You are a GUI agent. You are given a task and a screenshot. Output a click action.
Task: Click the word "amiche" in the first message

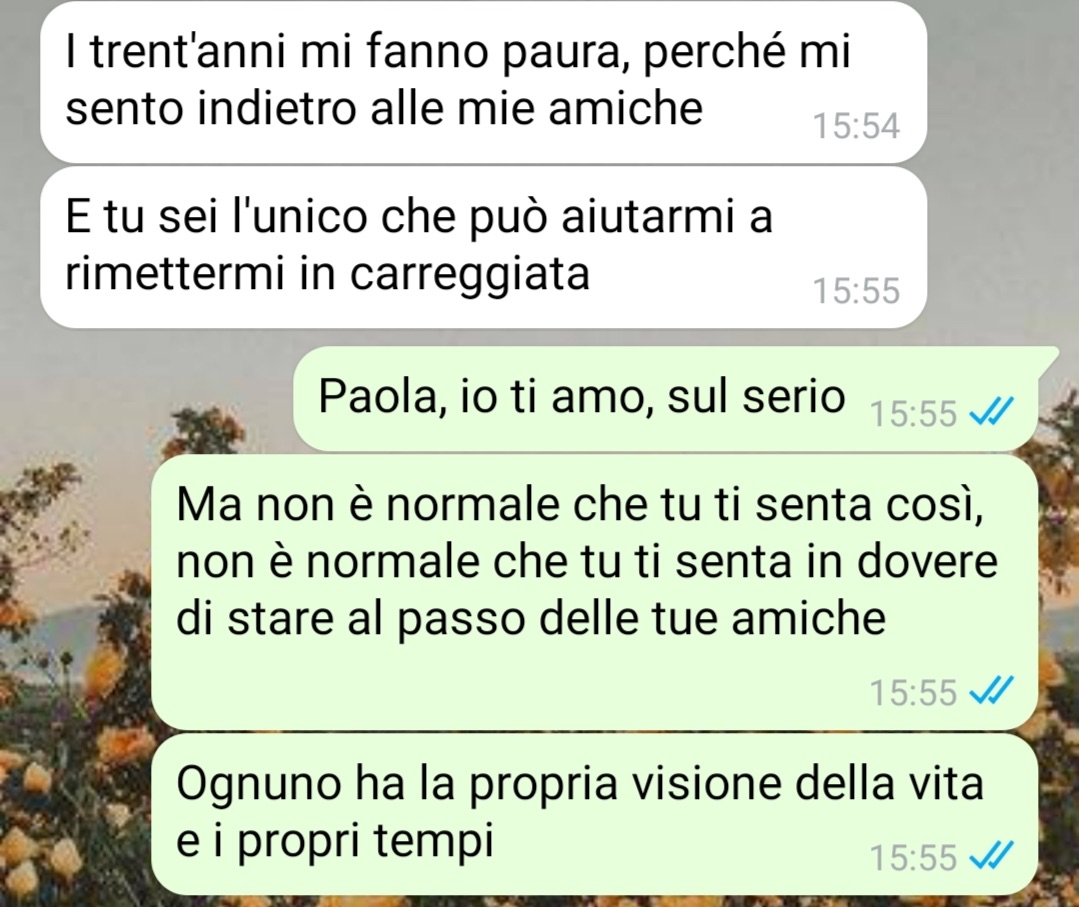(x=625, y=108)
